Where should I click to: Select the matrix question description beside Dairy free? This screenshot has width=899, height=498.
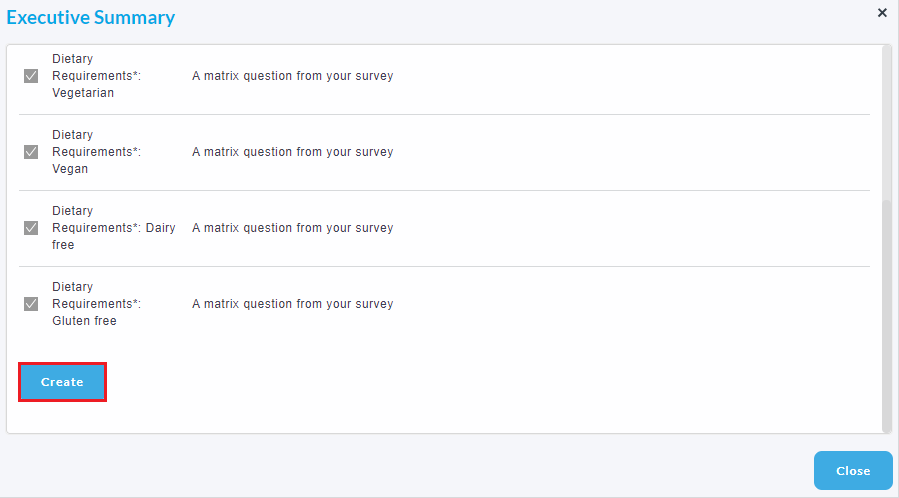point(292,228)
